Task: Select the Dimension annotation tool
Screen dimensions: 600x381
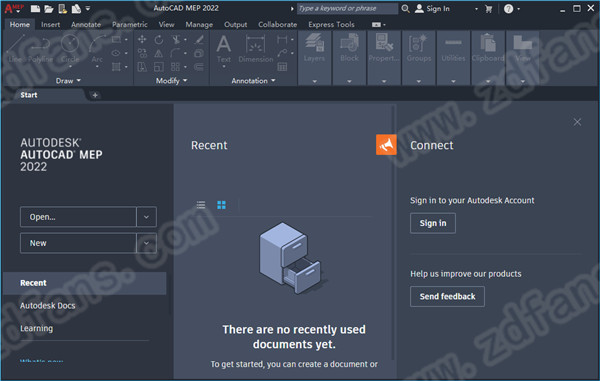Action: [x=256, y=49]
